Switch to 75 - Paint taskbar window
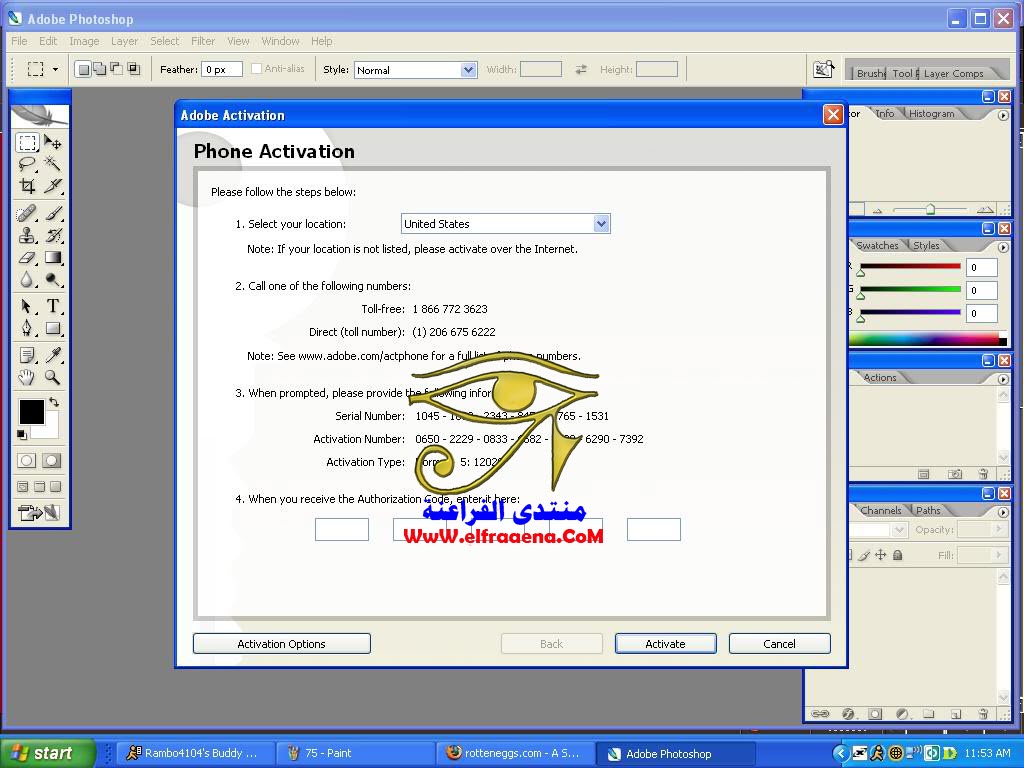Screen dimensions: 1024x768 click(x=355, y=754)
